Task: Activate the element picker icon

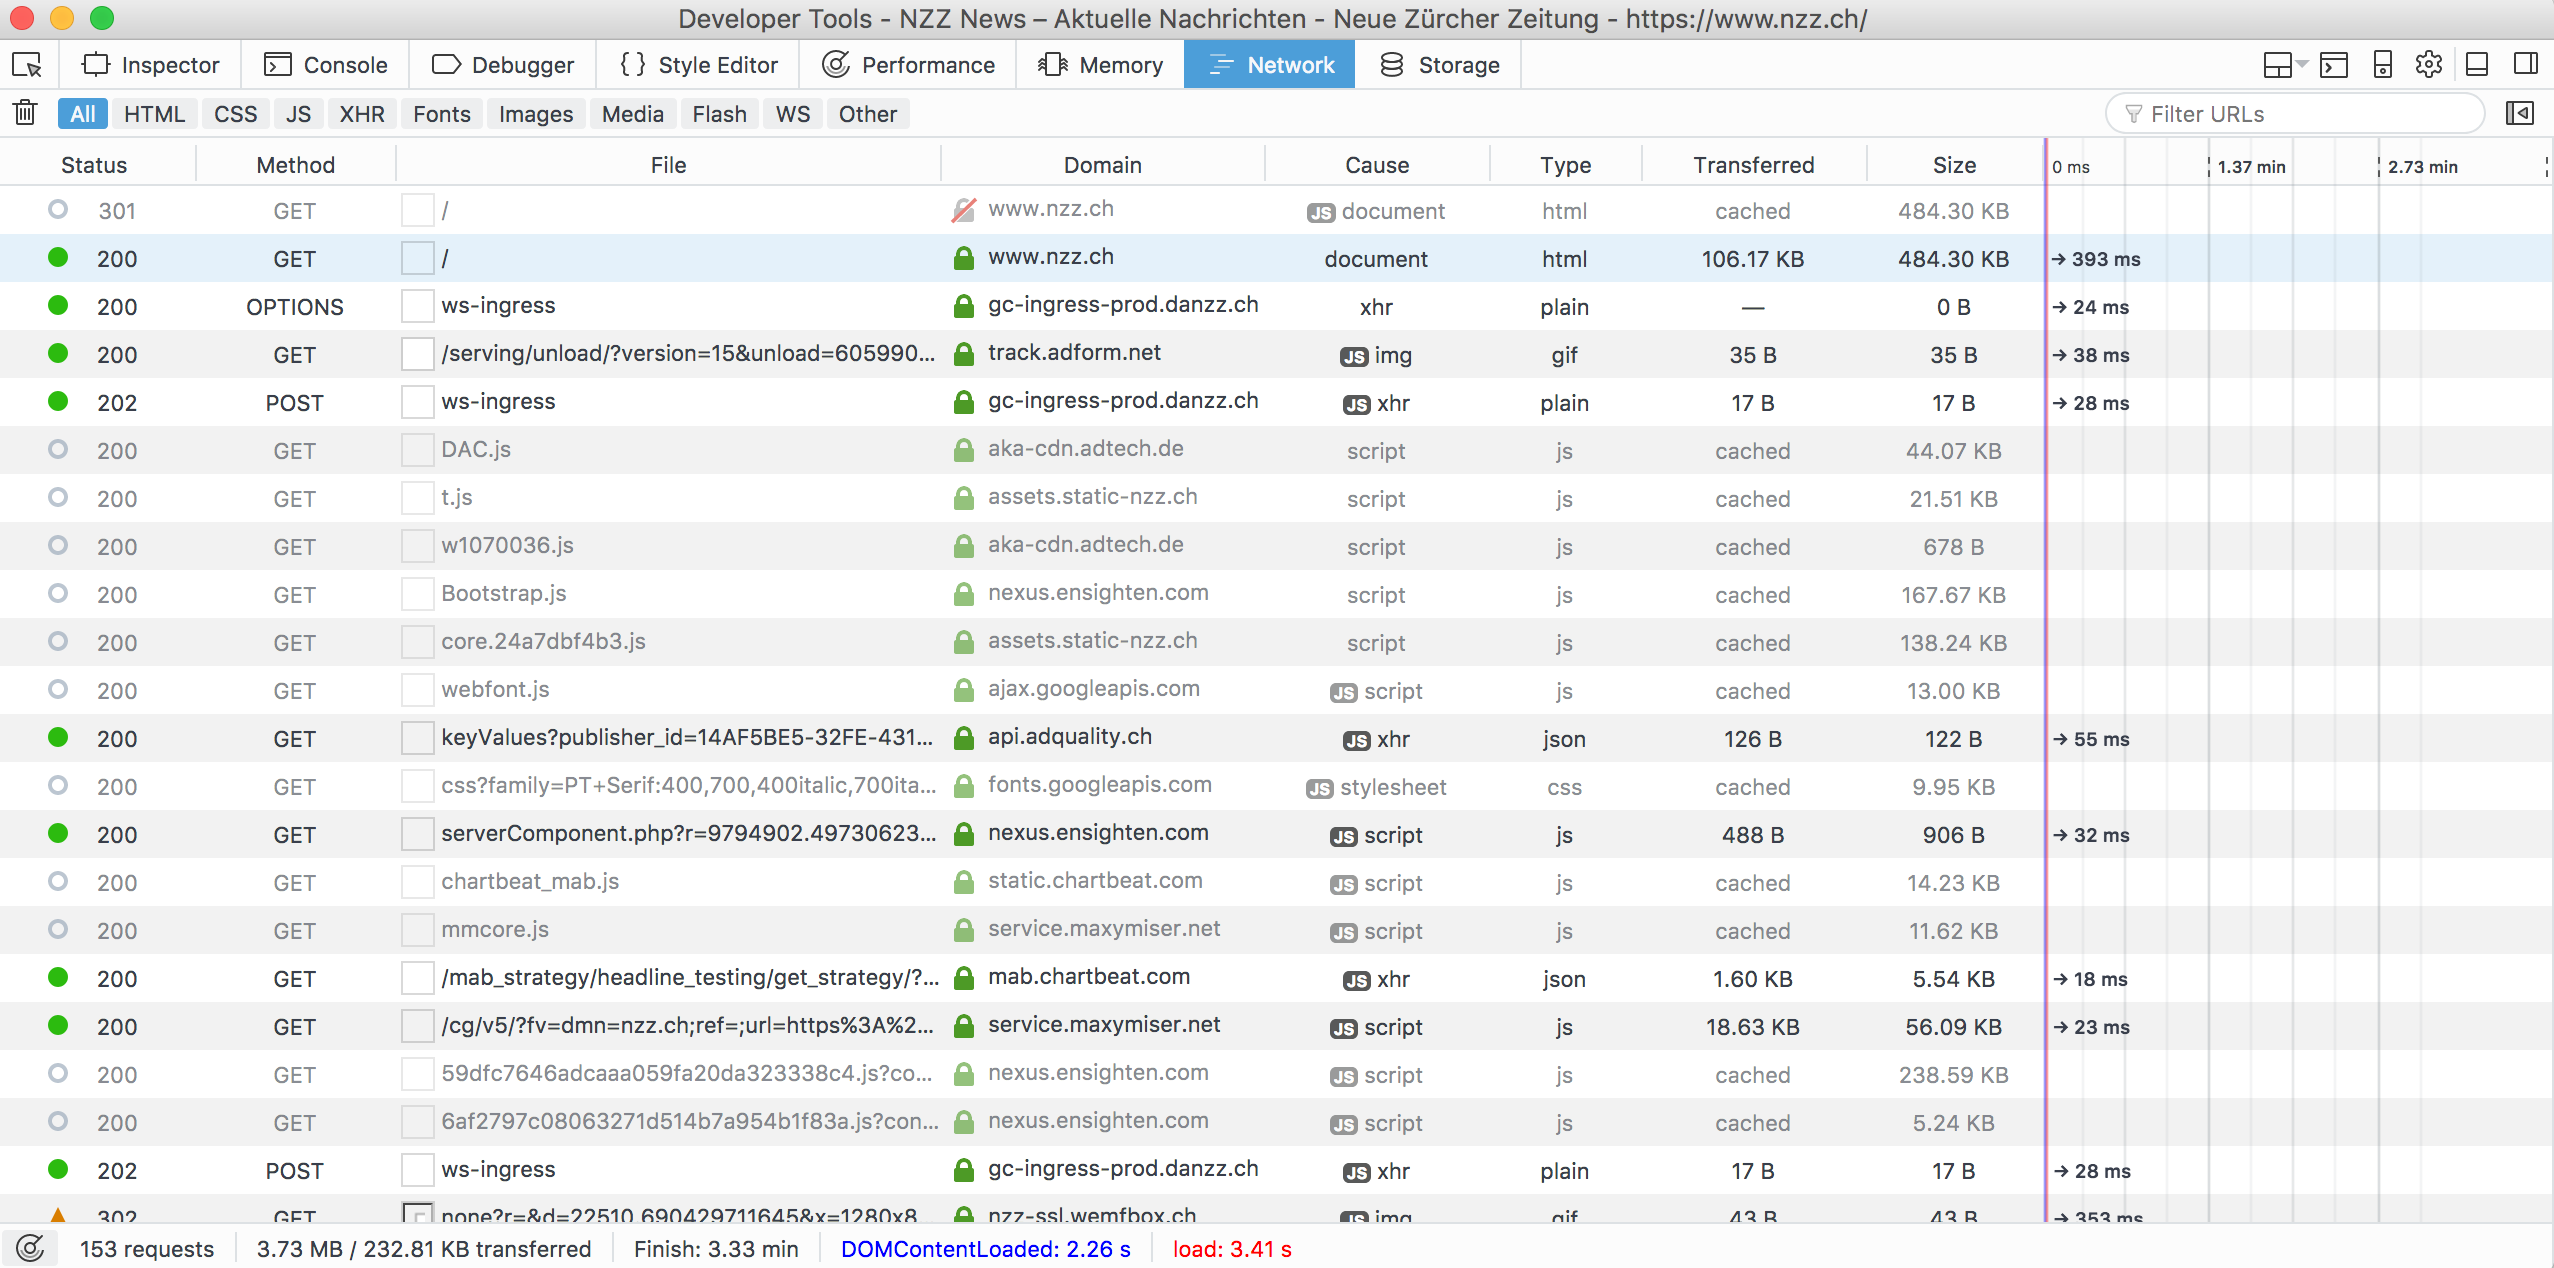Action: point(27,65)
